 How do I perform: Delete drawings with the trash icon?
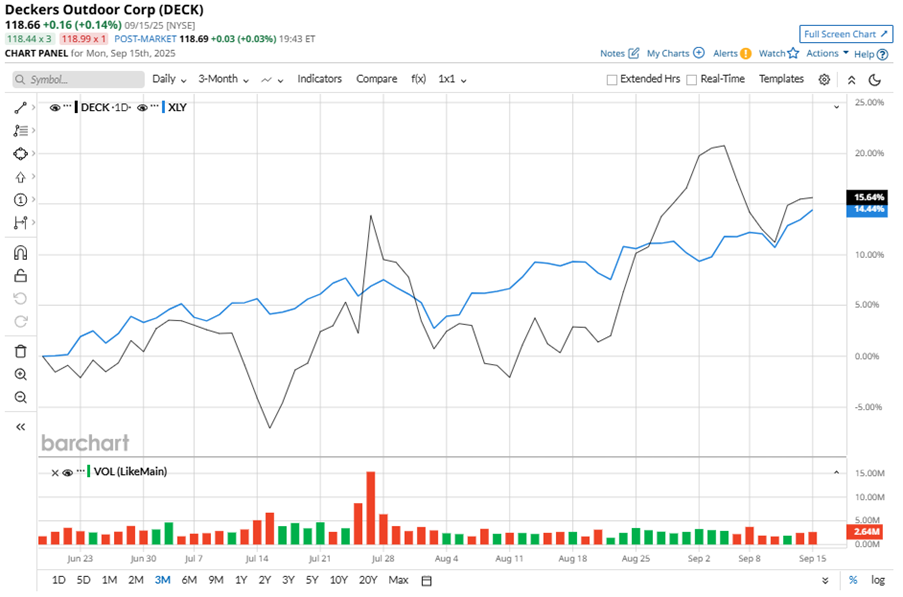20,351
